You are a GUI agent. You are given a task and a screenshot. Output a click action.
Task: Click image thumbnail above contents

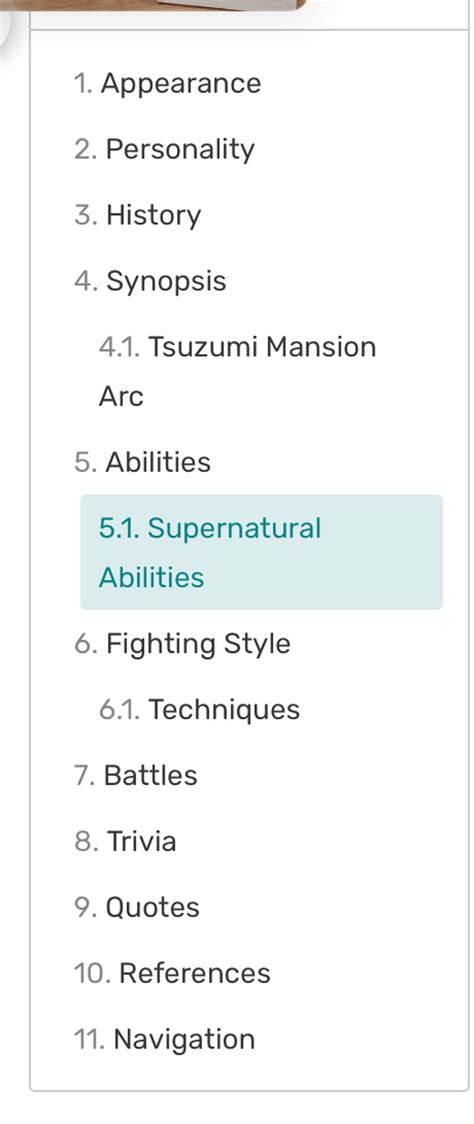(153, 4)
